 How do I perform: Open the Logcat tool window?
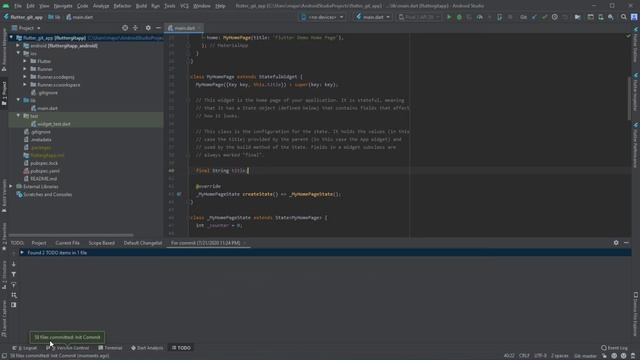25,348
